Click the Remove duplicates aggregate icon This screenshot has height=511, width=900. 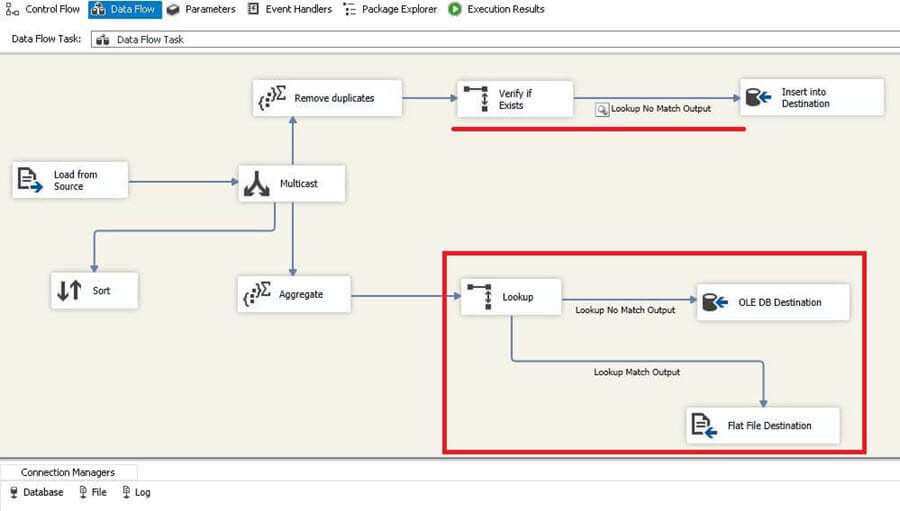[x=272, y=98]
